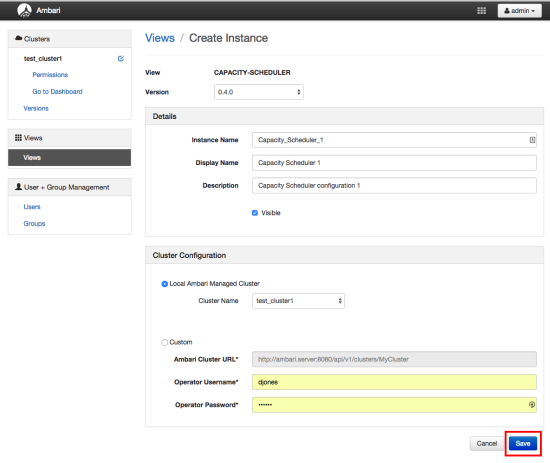Expand the admin user menu

pyautogui.click(x=519, y=11)
